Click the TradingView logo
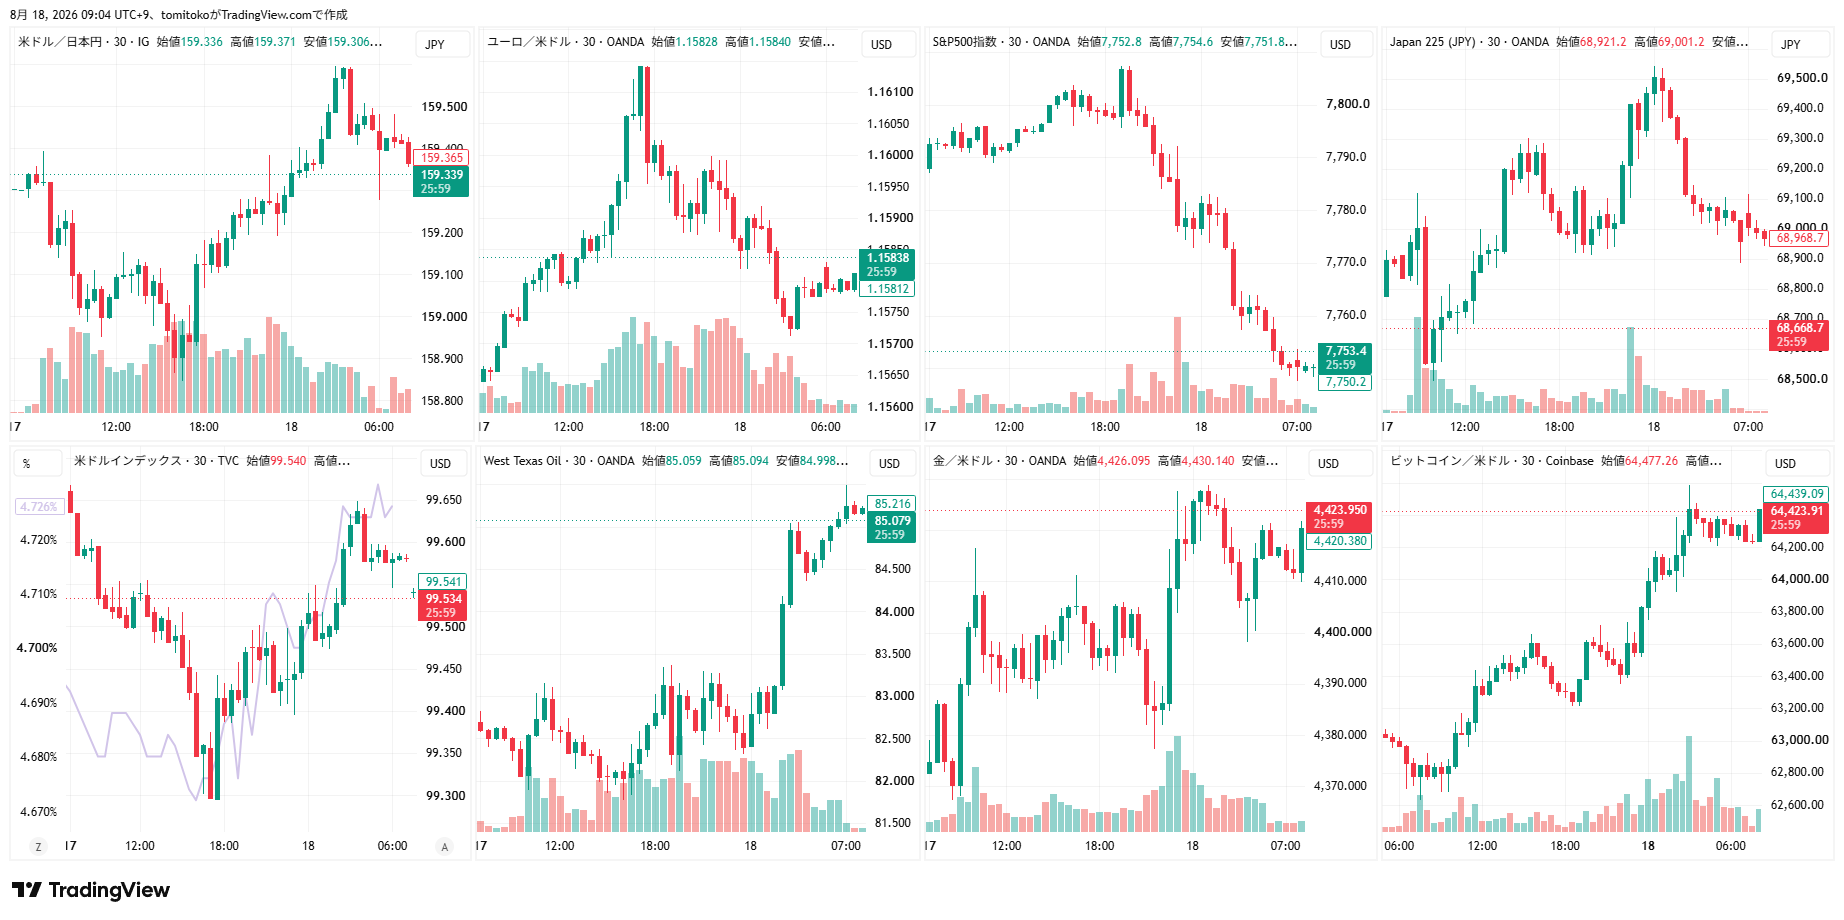Image resolution: width=1844 pixels, height=920 pixels. 91,890
